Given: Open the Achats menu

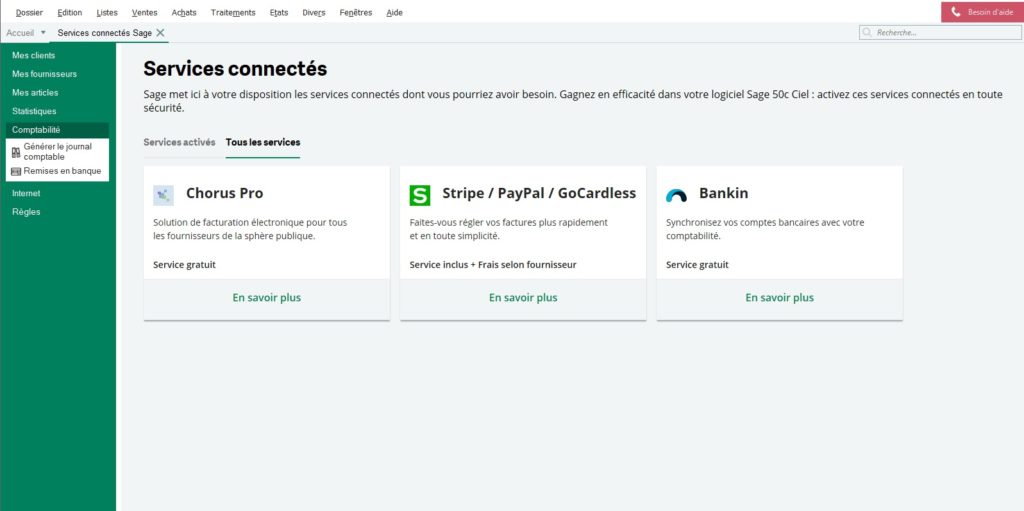Looking at the screenshot, I should [x=184, y=12].
